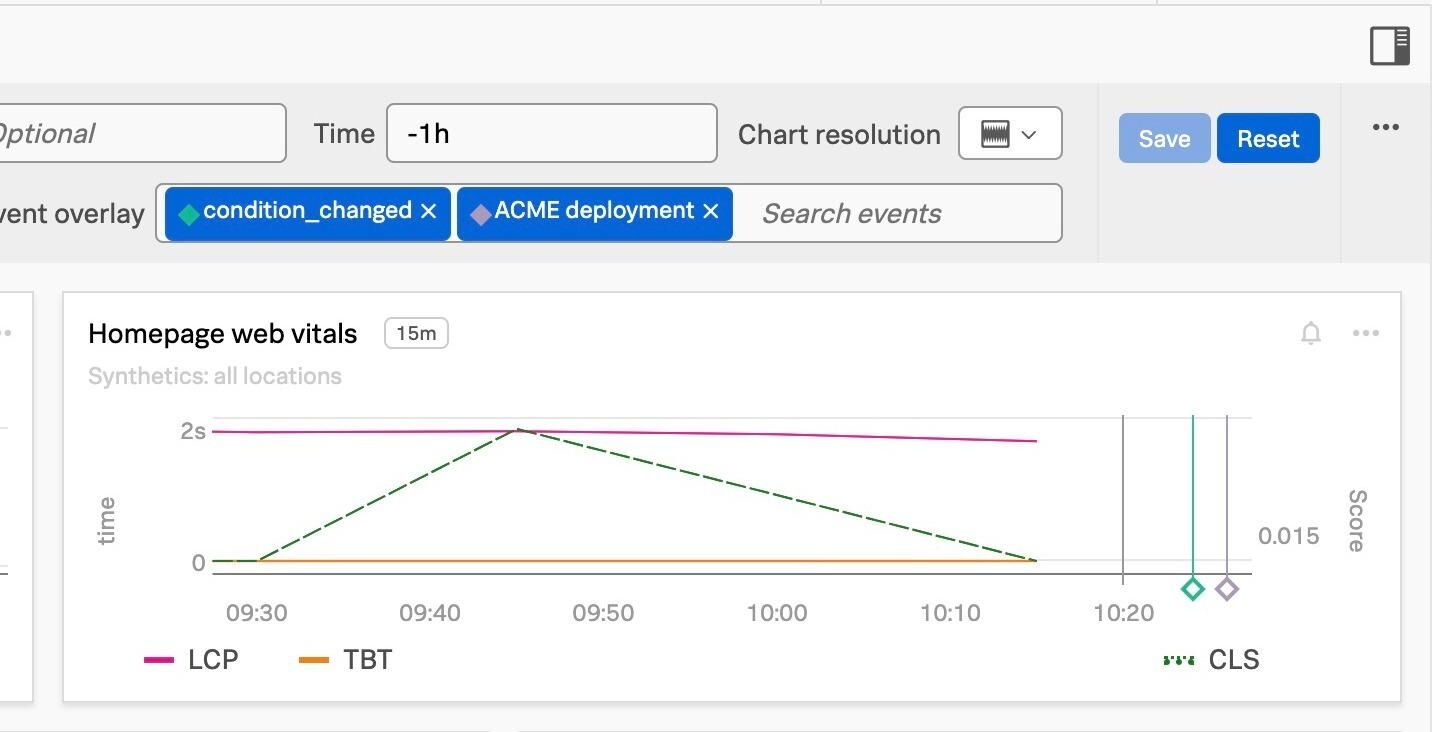
Task: Click the Optional filter input field
Action: pyautogui.click(x=140, y=133)
